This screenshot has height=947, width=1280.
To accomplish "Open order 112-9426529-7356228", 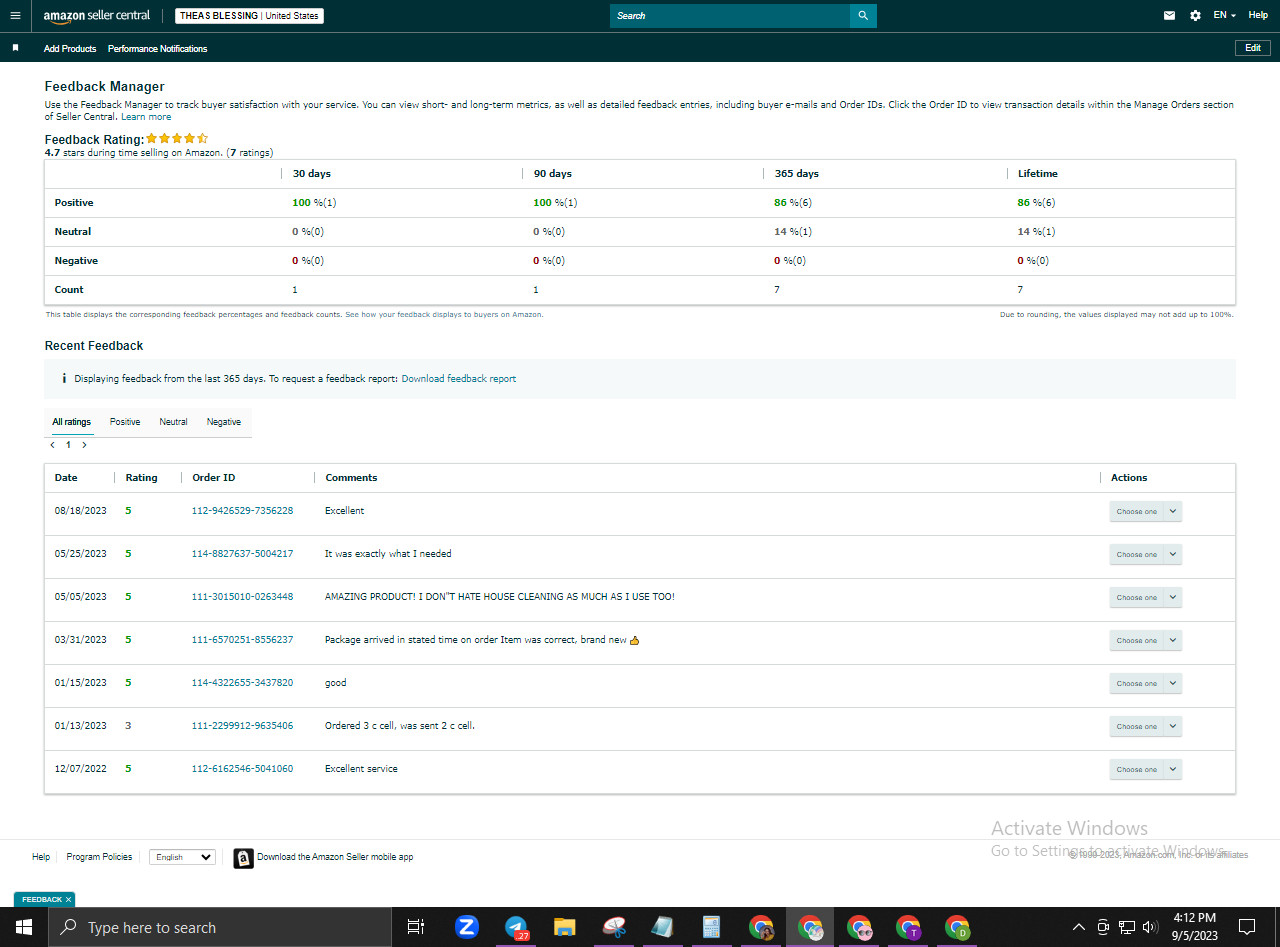I will click(x=242, y=511).
